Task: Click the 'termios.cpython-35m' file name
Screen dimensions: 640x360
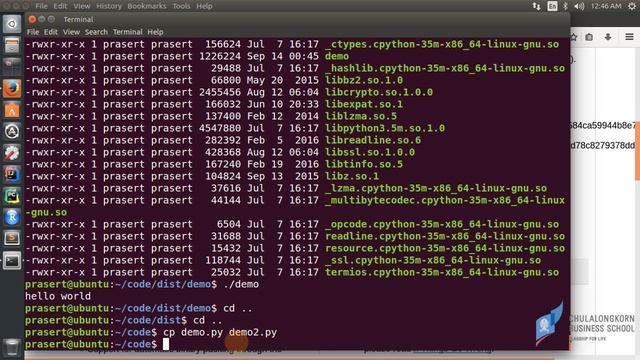Action: pyautogui.click(x=442, y=272)
